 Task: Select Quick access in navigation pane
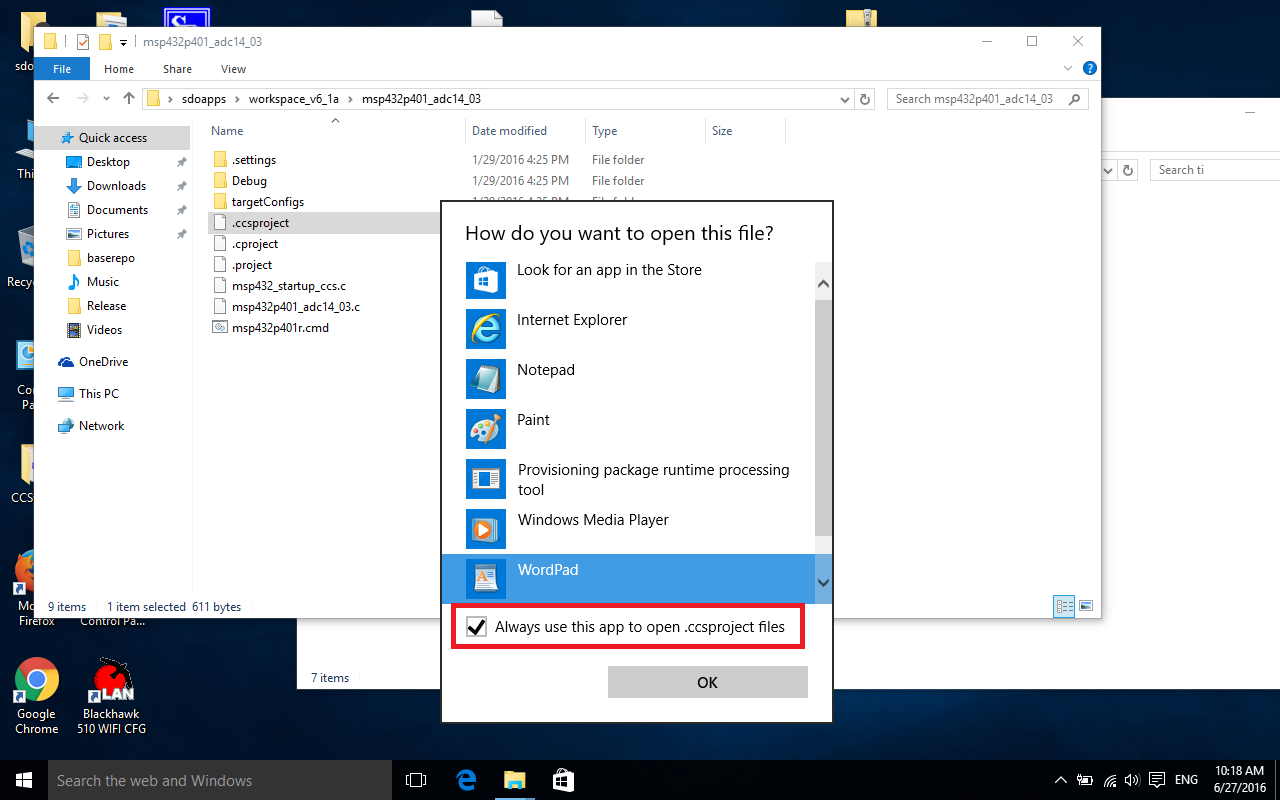tap(113, 138)
